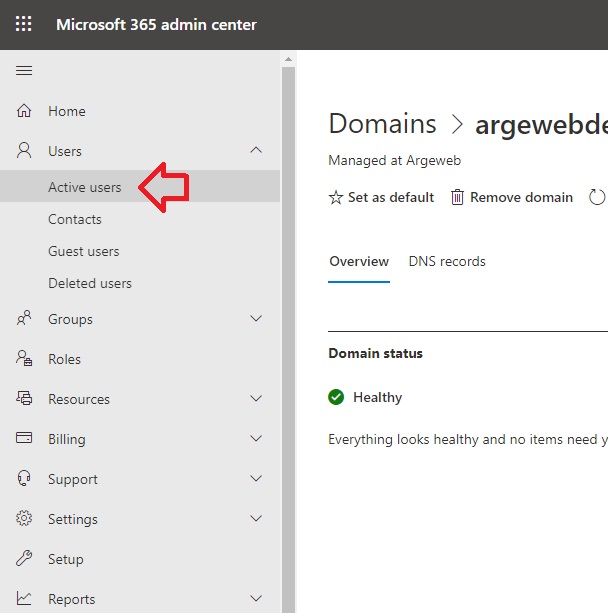Expand the Support section chevron
Image resolution: width=608 pixels, height=613 pixels.
point(256,478)
